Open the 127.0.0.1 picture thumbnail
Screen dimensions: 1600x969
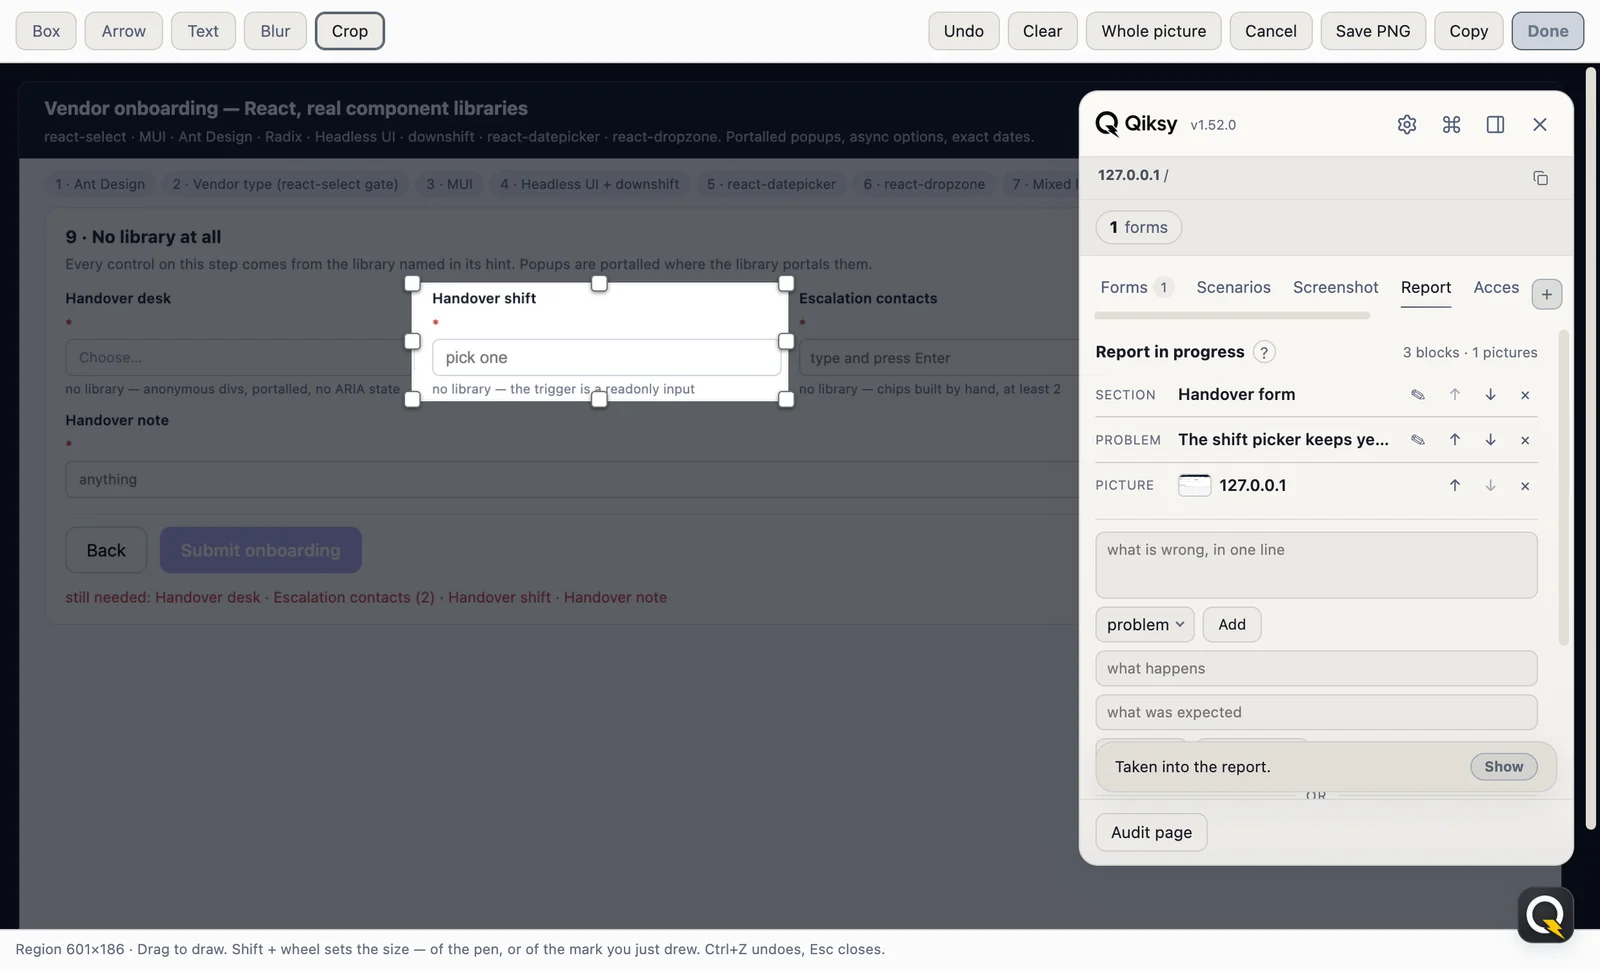[x=1194, y=485]
